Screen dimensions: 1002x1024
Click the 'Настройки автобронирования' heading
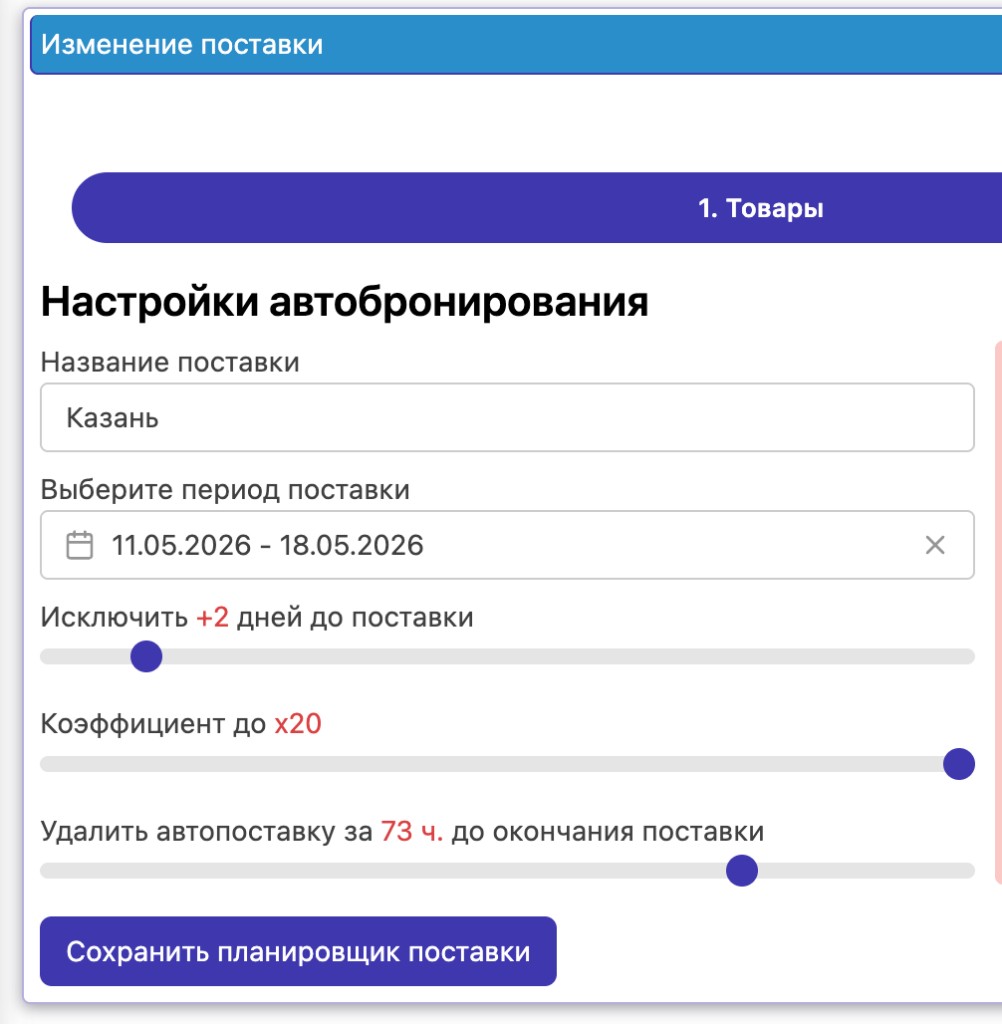coord(344,302)
